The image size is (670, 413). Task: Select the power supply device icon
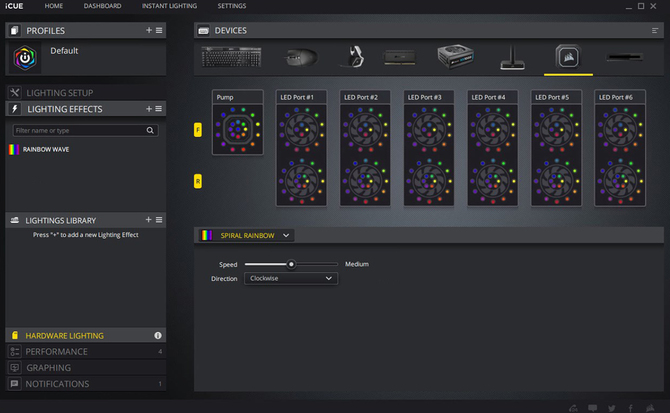[455, 56]
